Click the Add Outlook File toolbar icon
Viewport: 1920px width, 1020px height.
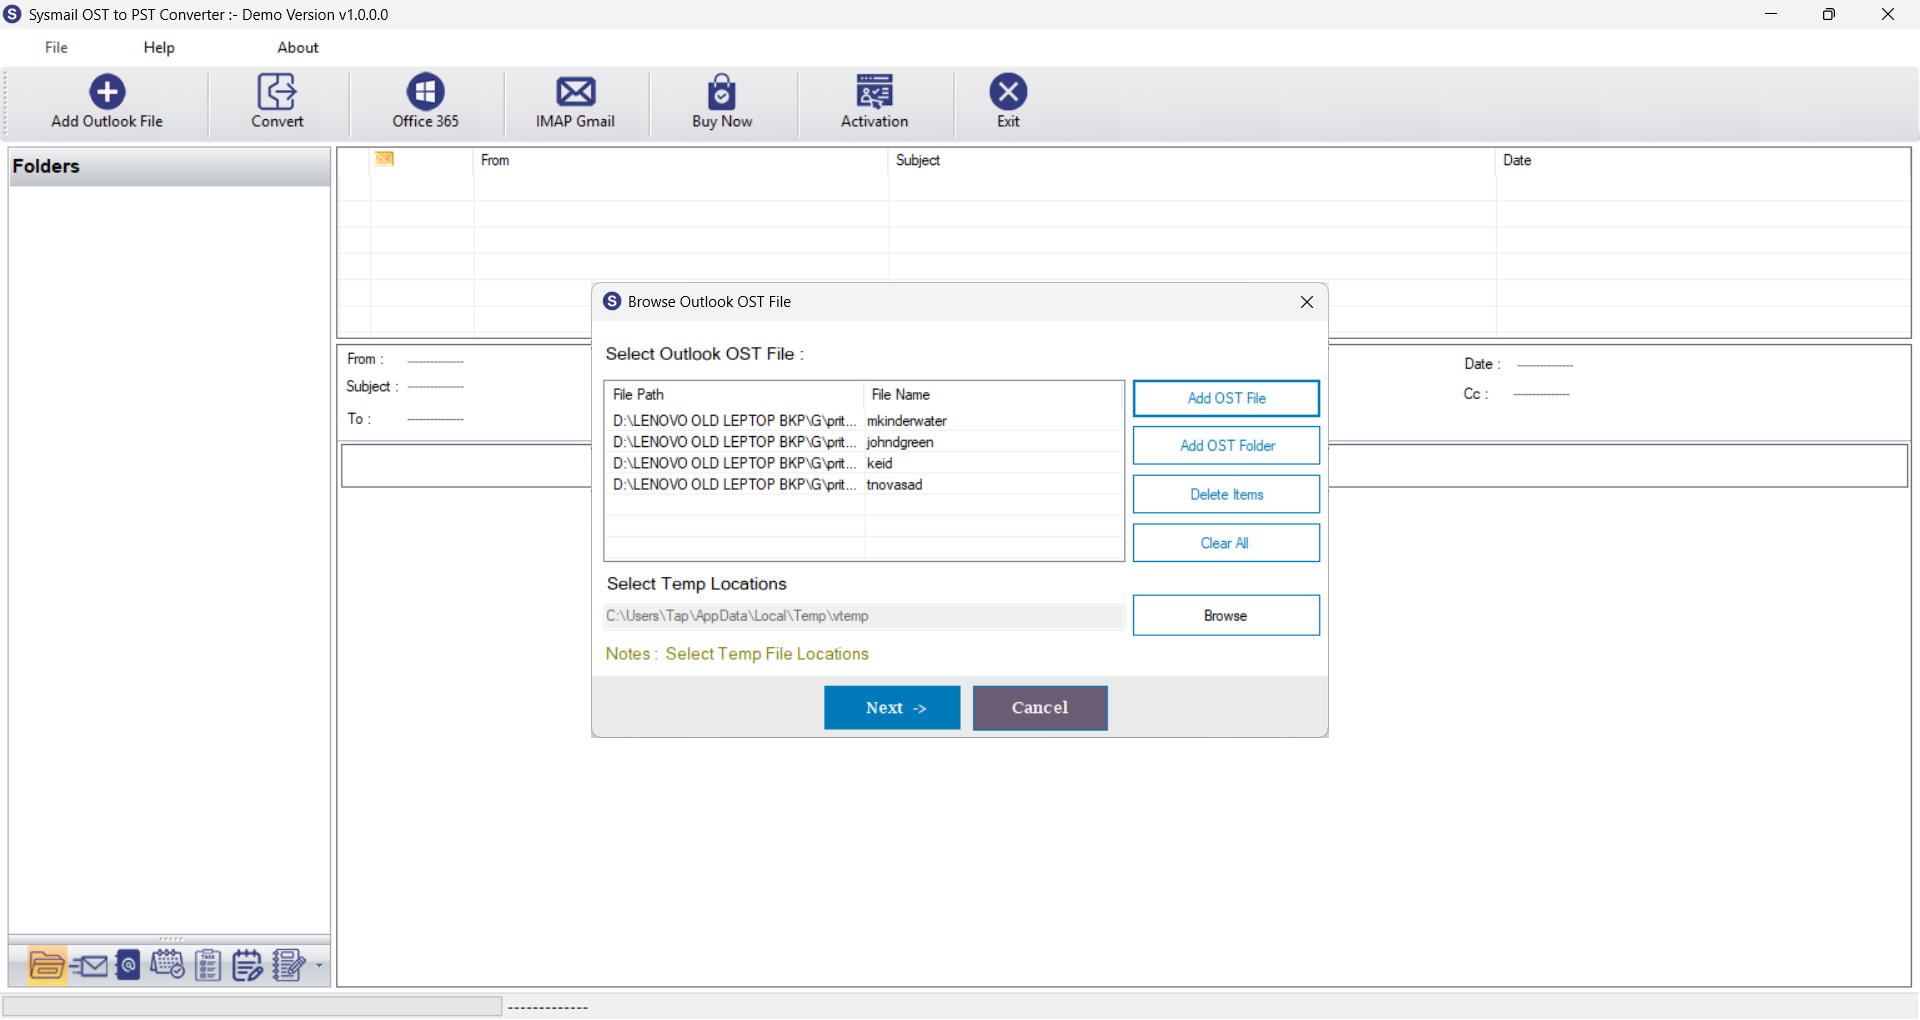tap(107, 101)
